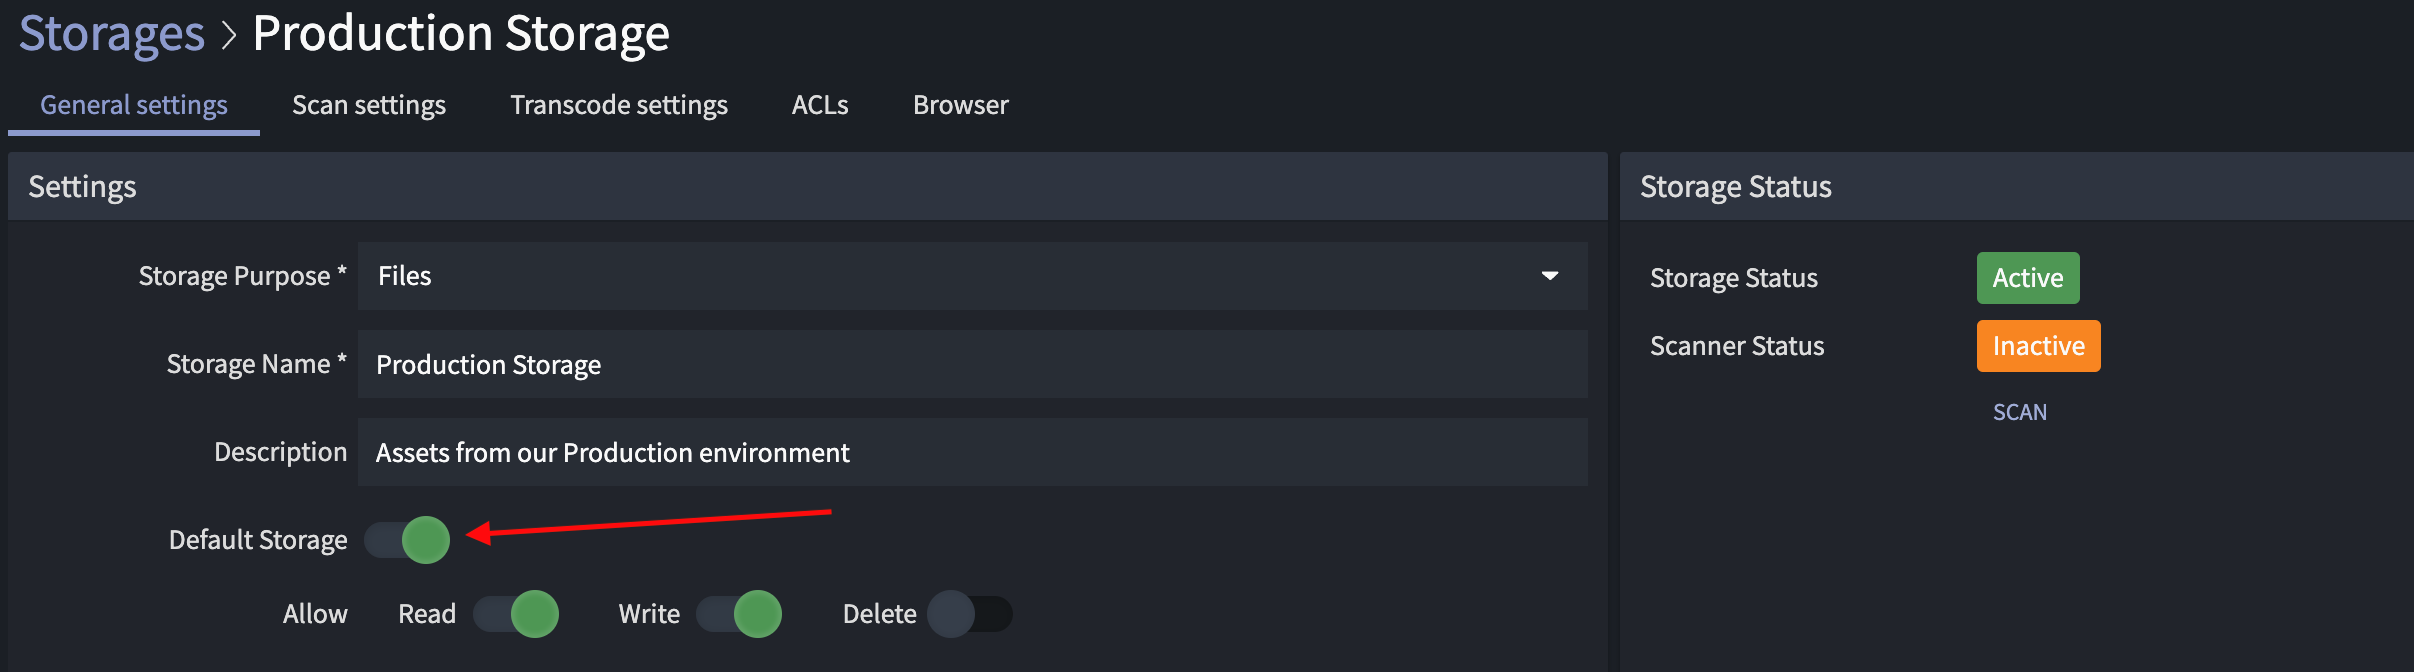Go to the ACLs tab
The width and height of the screenshot is (2414, 672).
coord(820,105)
